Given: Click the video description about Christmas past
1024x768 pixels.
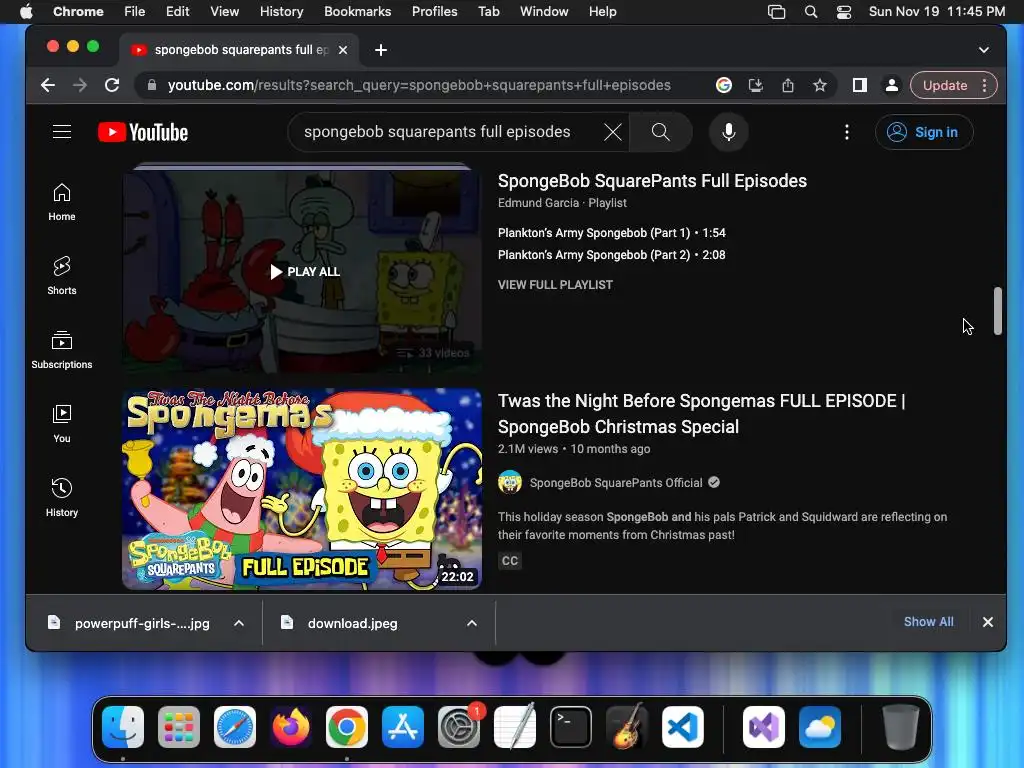Looking at the screenshot, I should coord(722,526).
